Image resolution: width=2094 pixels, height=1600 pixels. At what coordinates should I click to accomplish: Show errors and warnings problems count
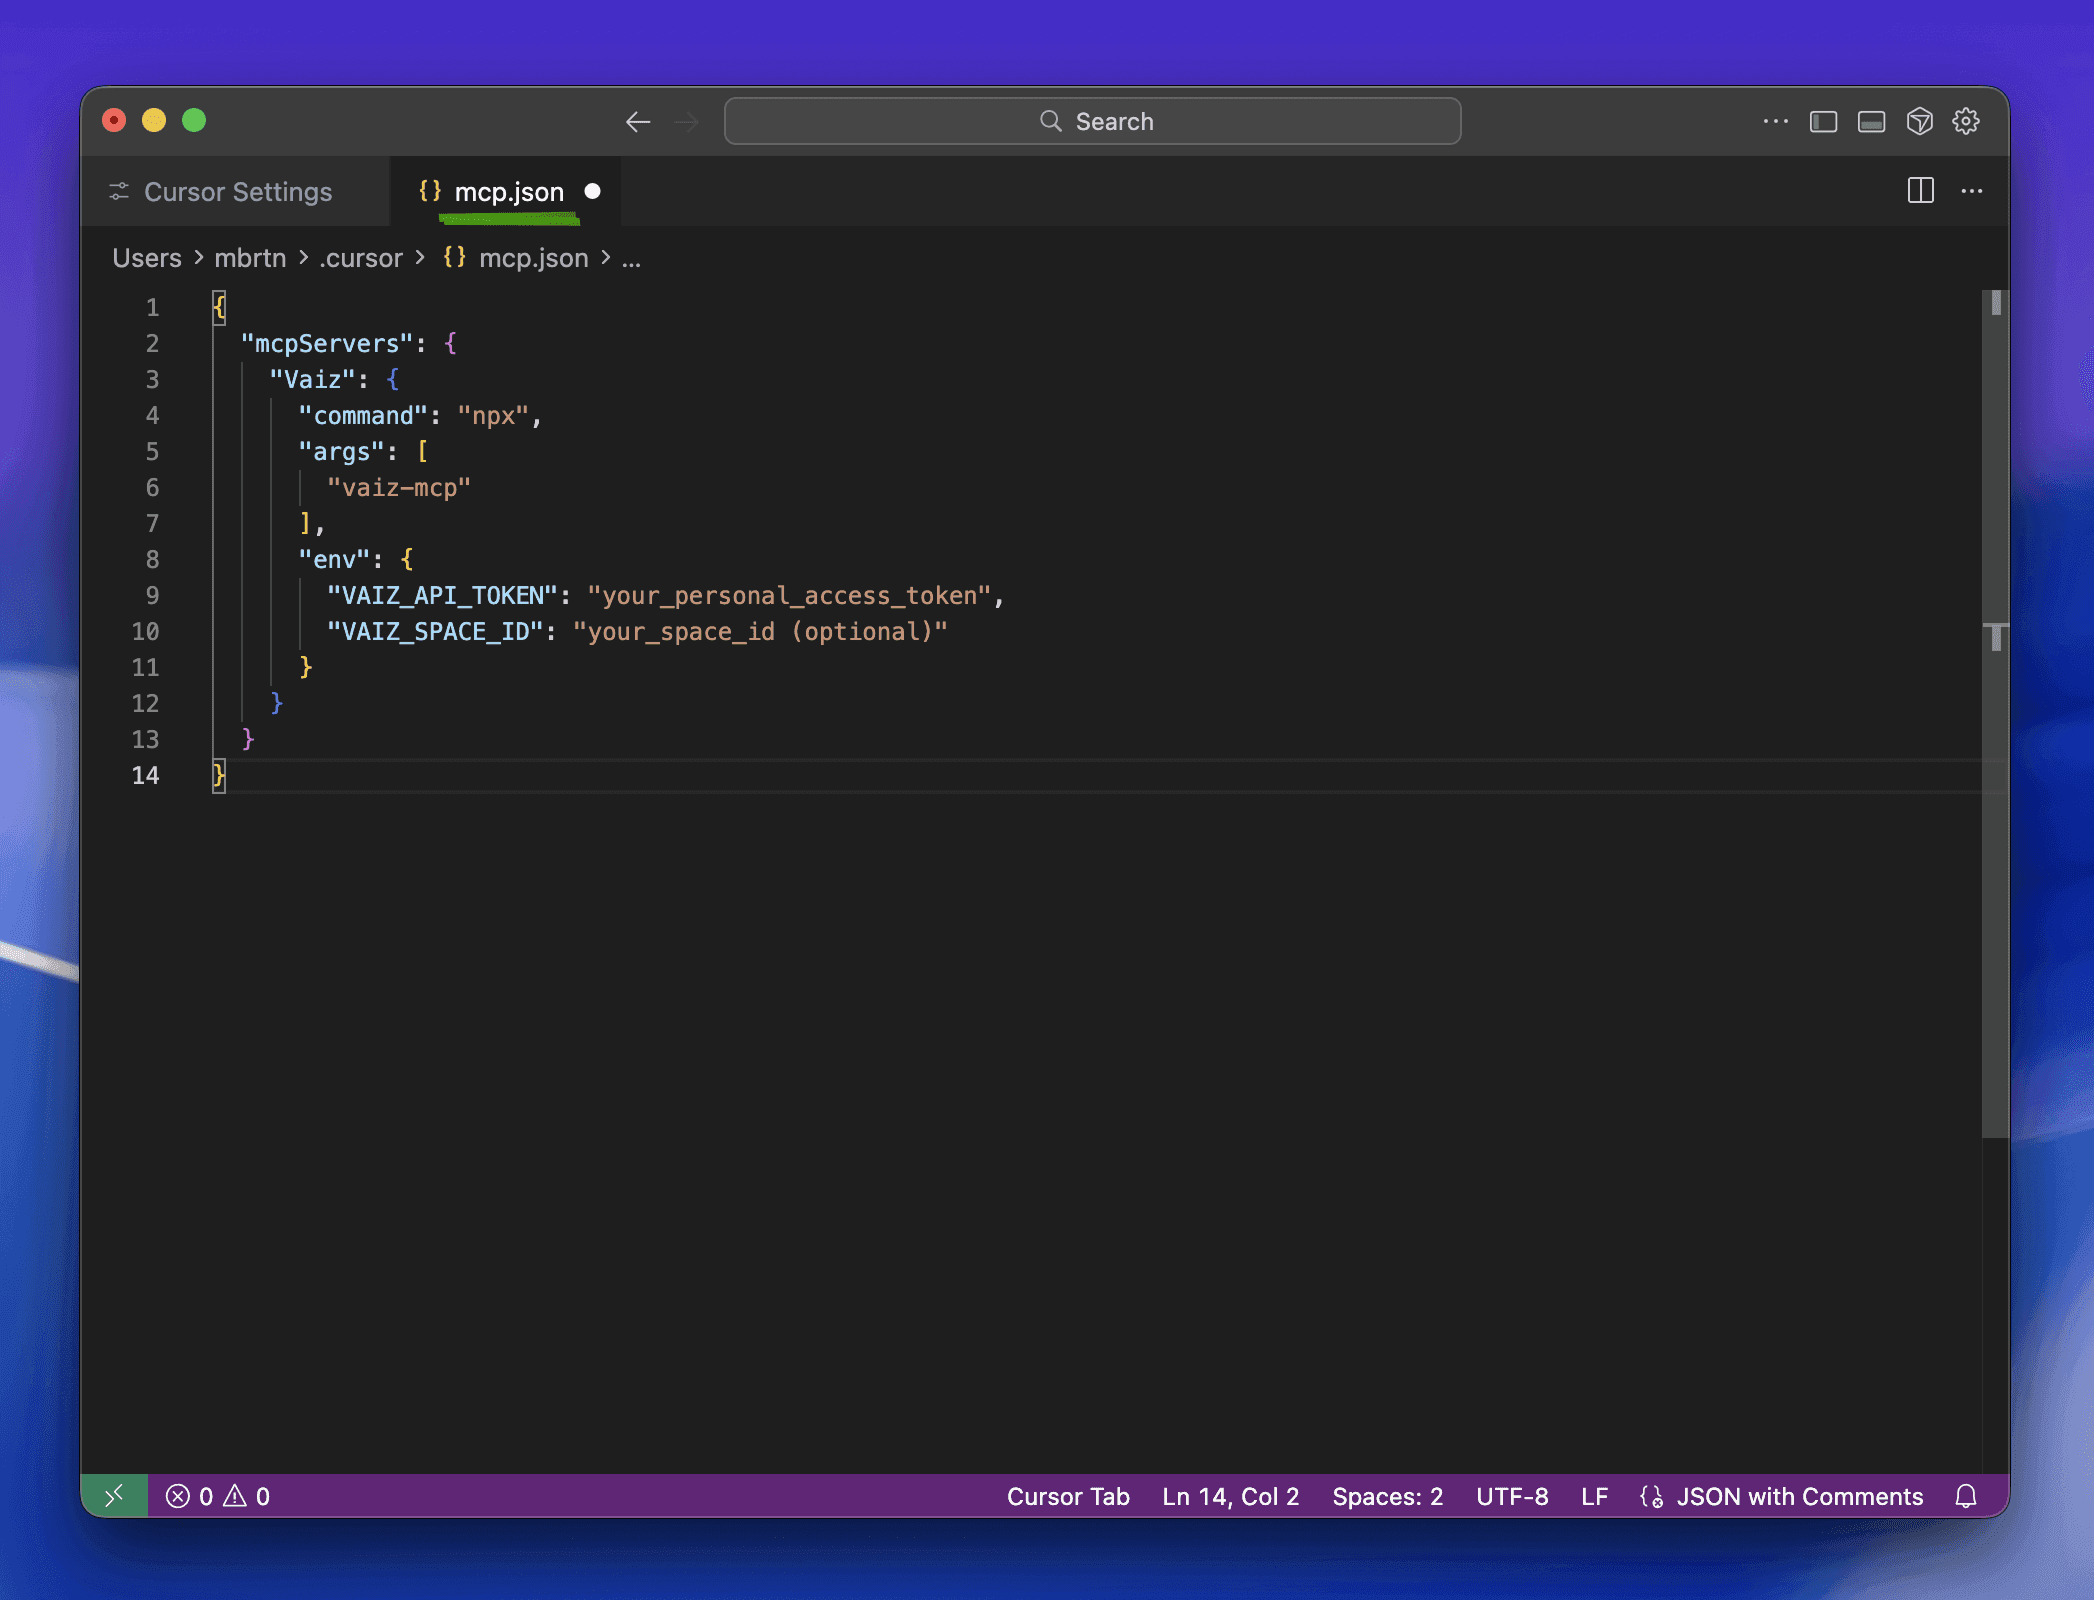218,1496
